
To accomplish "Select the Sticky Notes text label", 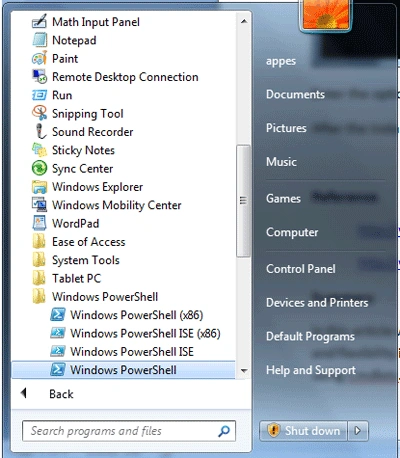I will (83, 151).
